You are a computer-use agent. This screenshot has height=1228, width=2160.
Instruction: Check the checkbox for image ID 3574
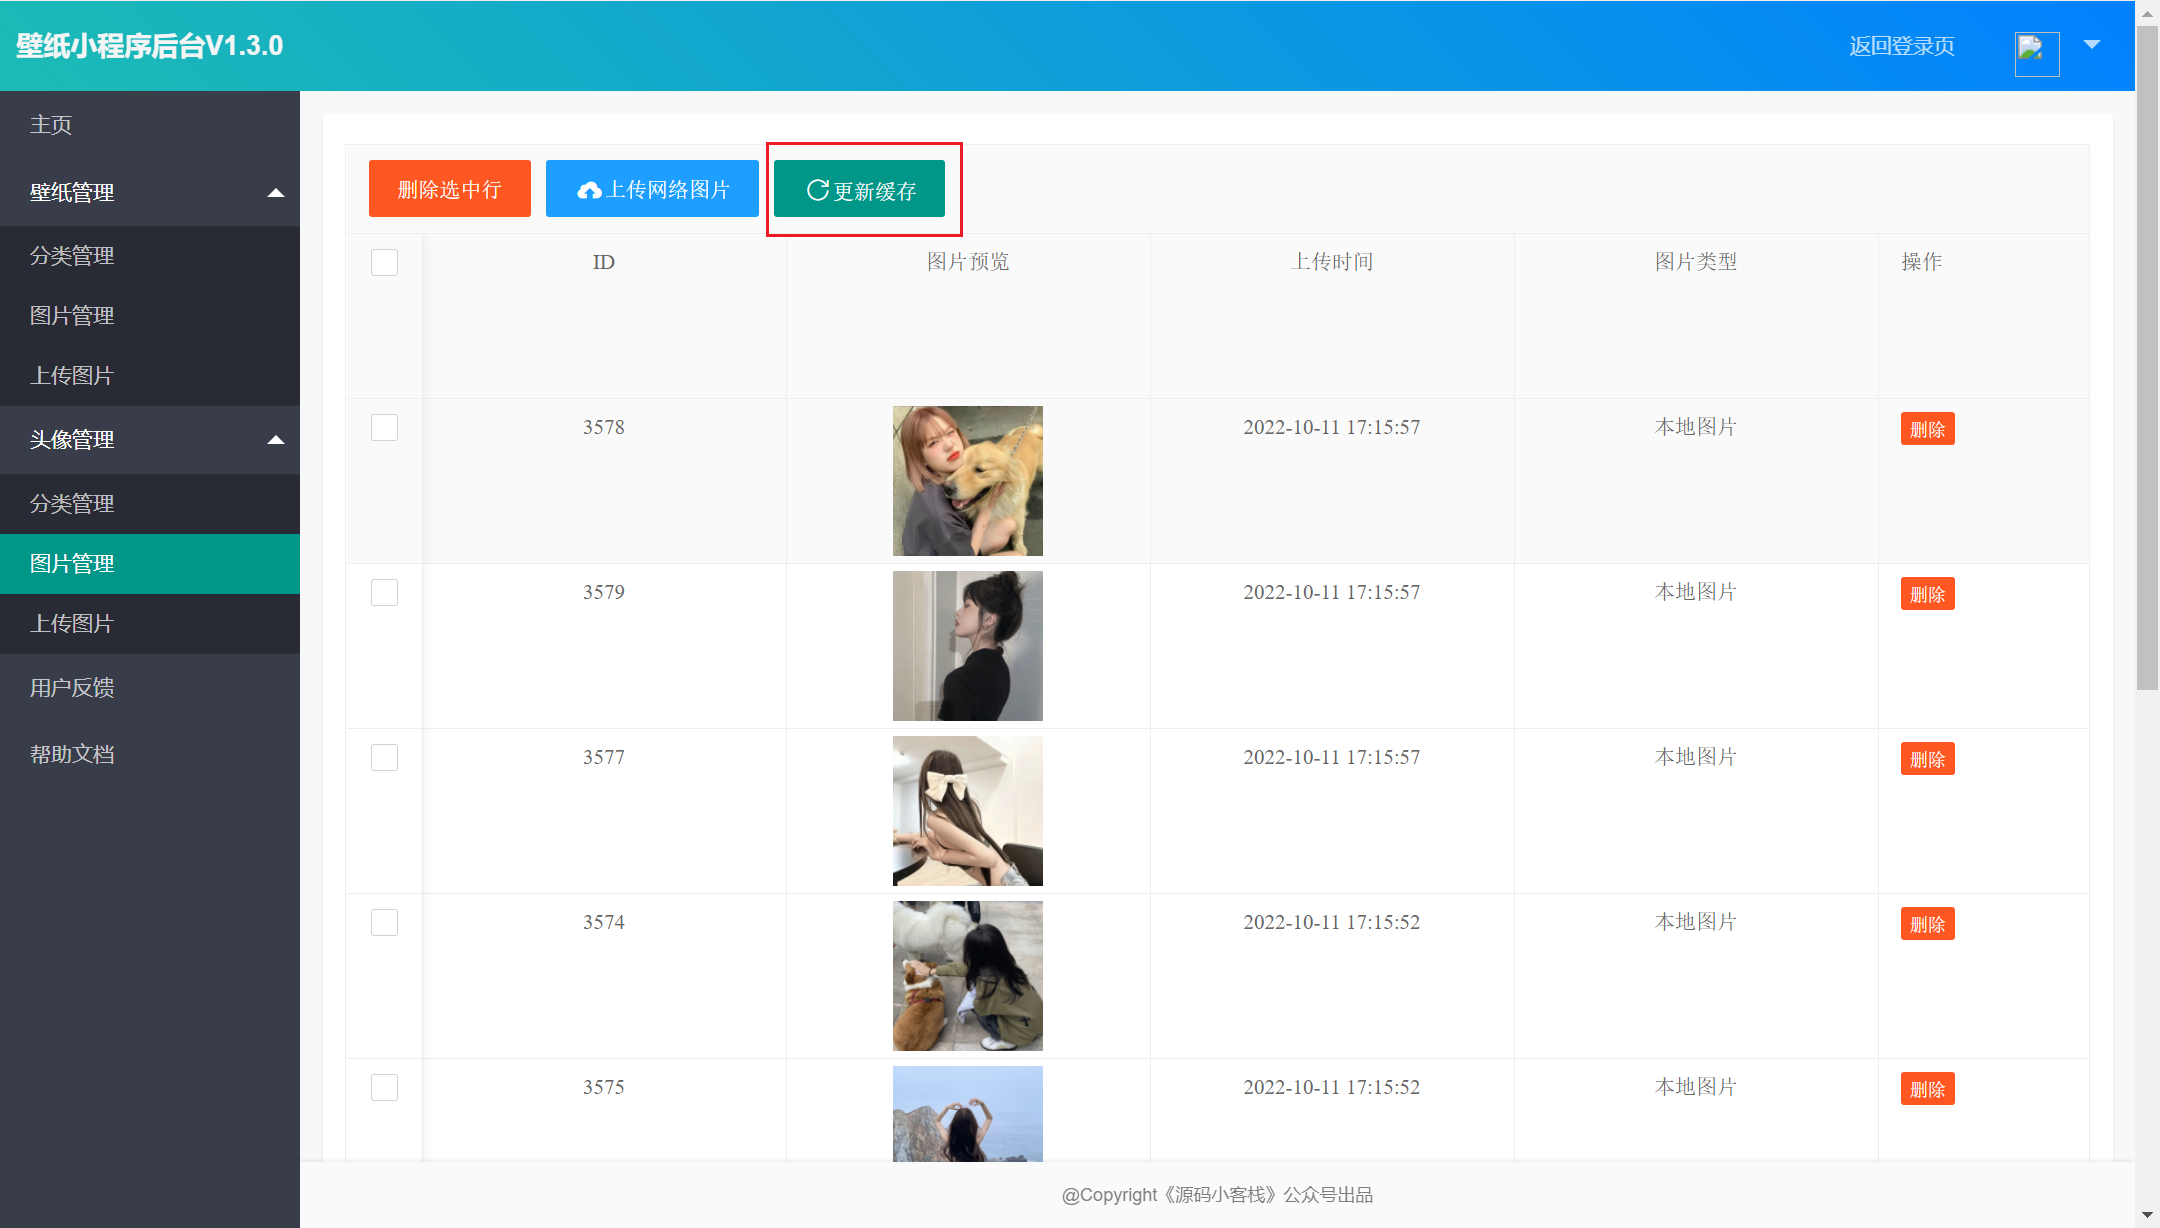click(384, 922)
